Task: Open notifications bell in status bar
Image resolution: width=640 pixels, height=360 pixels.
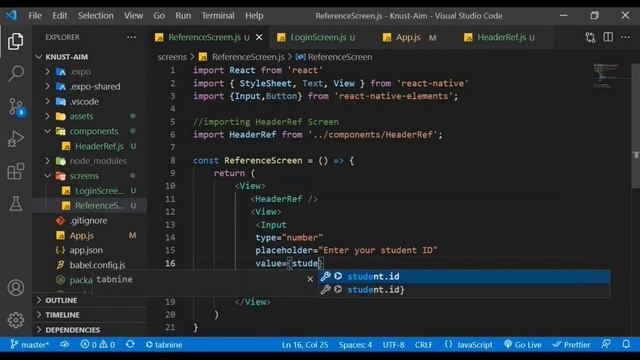Action: point(626,344)
